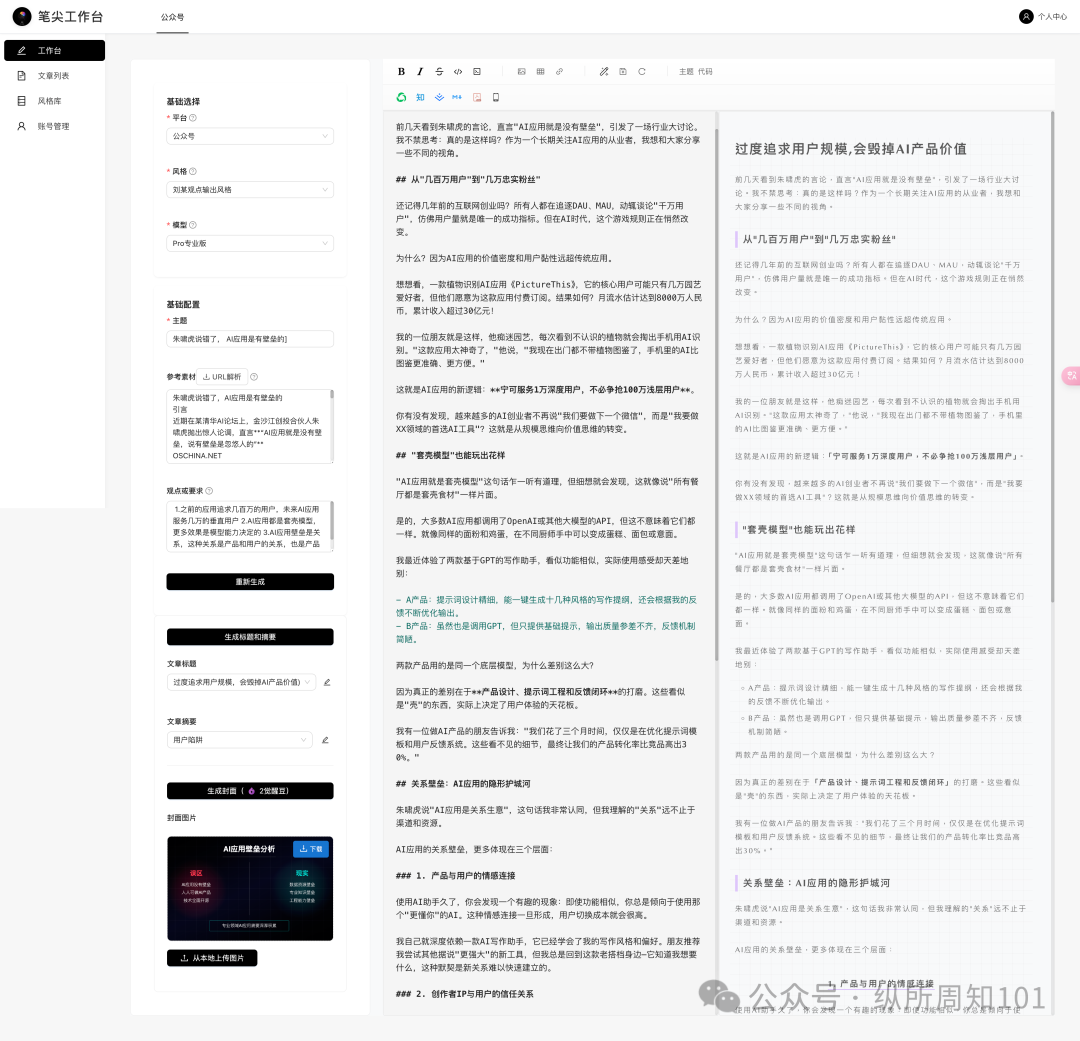Click the URL解析 button

coord(222,377)
